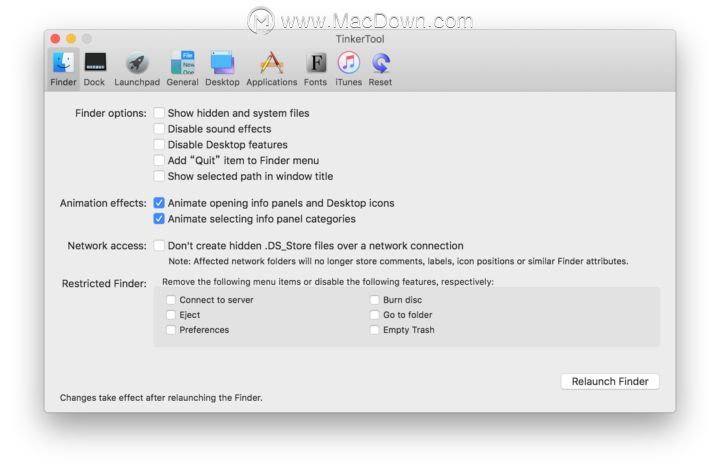Open the Reset pane icon
Image resolution: width=720 pixels, height=471 pixels.
point(380,69)
